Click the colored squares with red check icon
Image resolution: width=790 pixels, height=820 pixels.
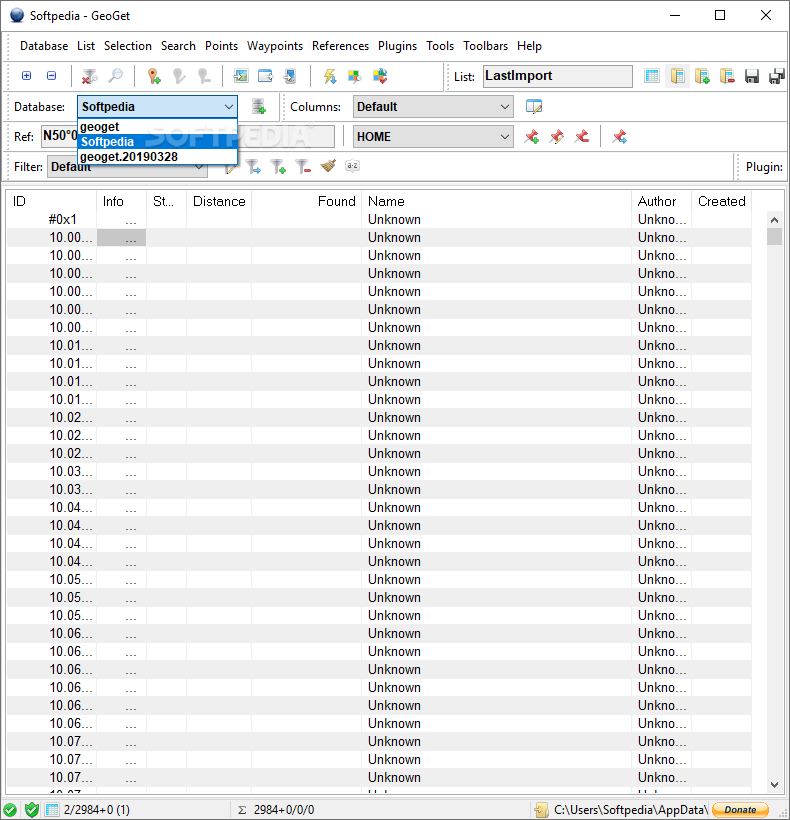380,76
